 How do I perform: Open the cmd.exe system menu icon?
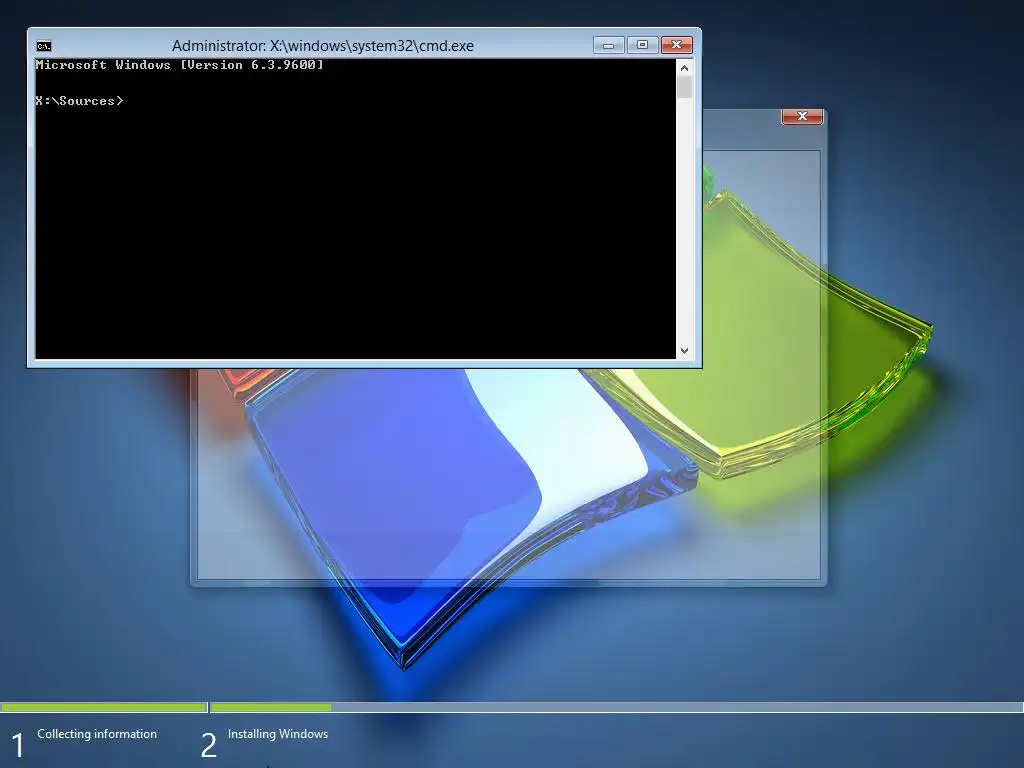point(44,46)
